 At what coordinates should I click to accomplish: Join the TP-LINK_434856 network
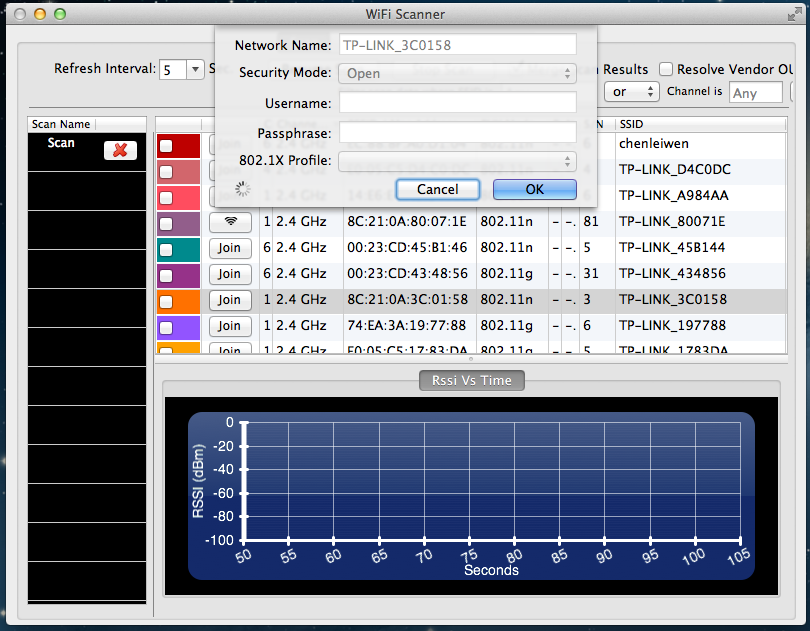tap(230, 274)
